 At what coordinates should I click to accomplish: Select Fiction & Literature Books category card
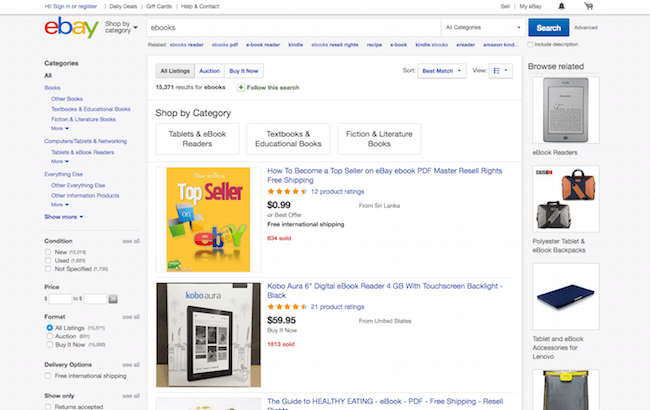tap(379, 139)
